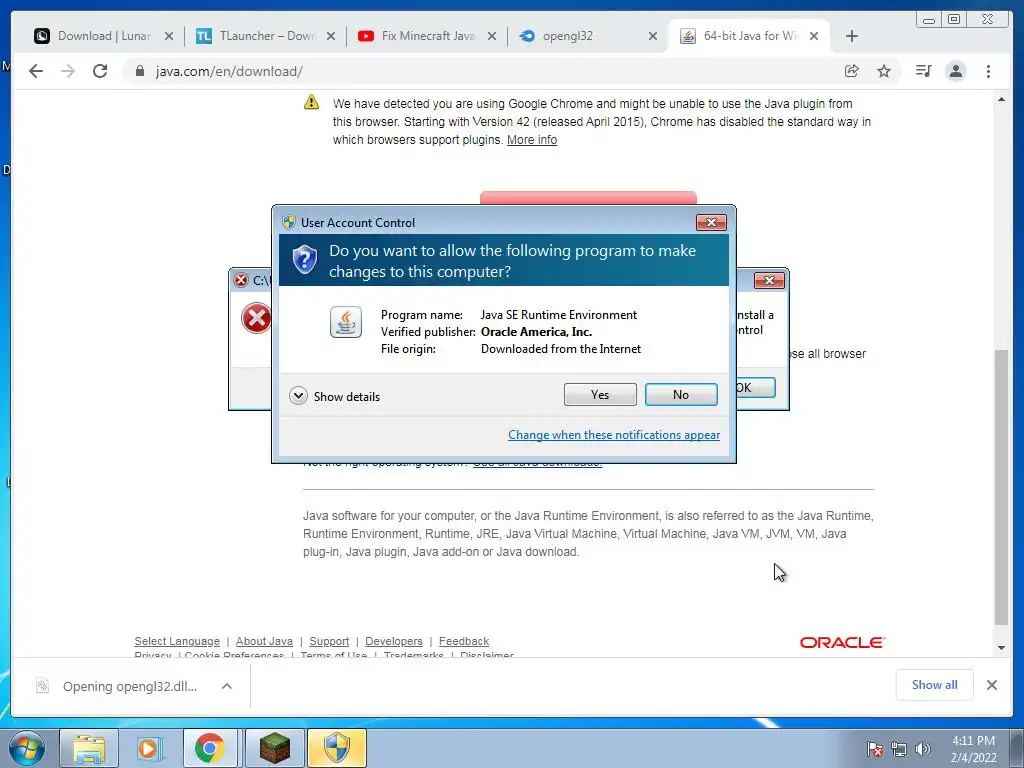The height and width of the screenshot is (768, 1024).
Task: Open opengl32.dll download item
Action: click(x=116, y=686)
